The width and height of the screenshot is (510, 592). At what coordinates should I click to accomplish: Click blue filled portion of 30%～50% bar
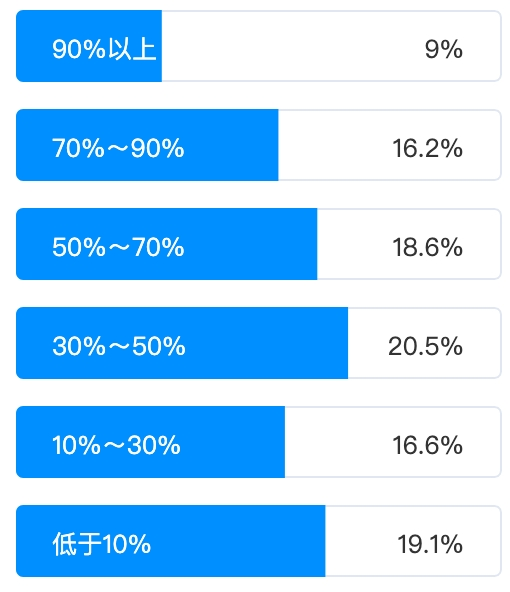(x=182, y=343)
